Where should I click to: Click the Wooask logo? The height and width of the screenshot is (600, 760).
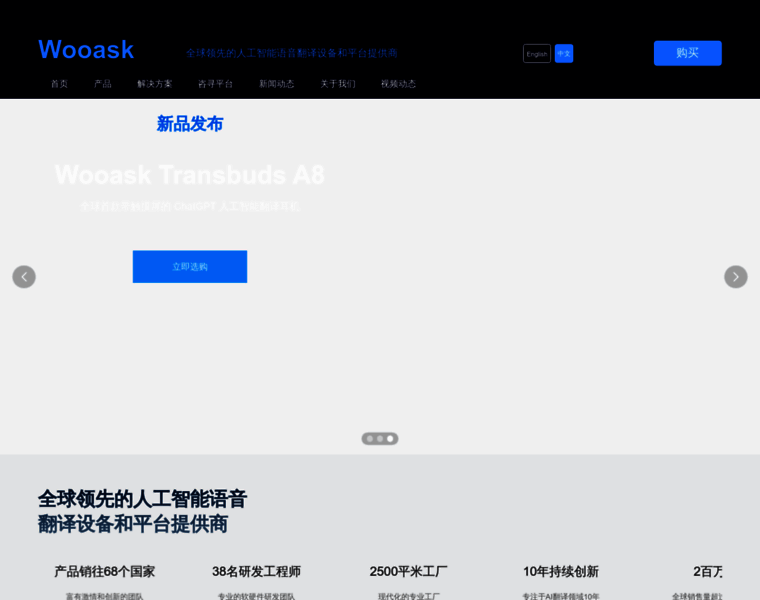pyautogui.click(x=86, y=50)
